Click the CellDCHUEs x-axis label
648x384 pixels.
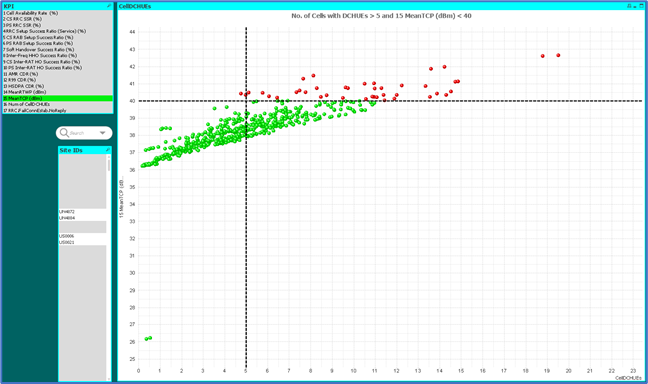(628, 378)
